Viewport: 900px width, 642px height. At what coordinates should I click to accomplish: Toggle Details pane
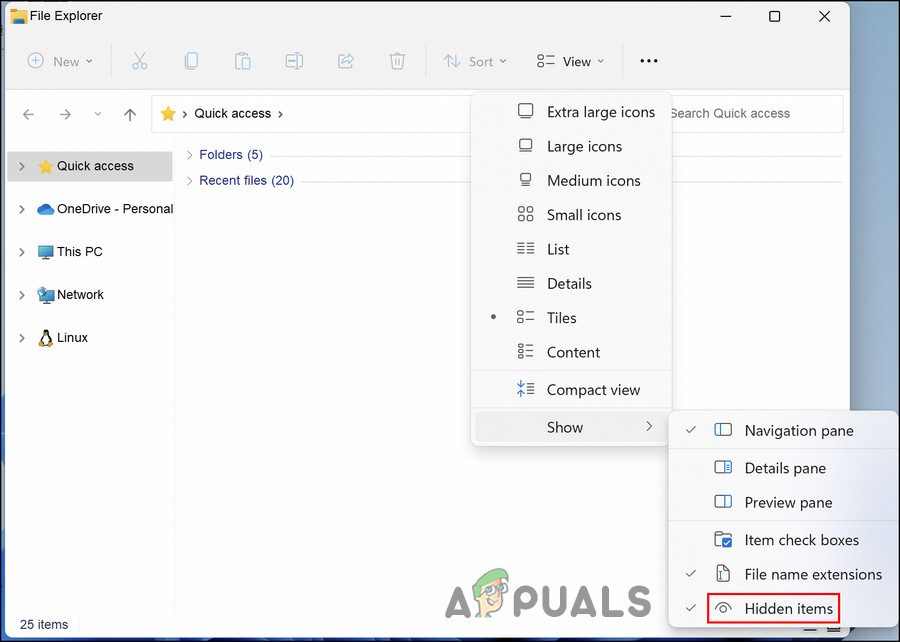(x=783, y=468)
